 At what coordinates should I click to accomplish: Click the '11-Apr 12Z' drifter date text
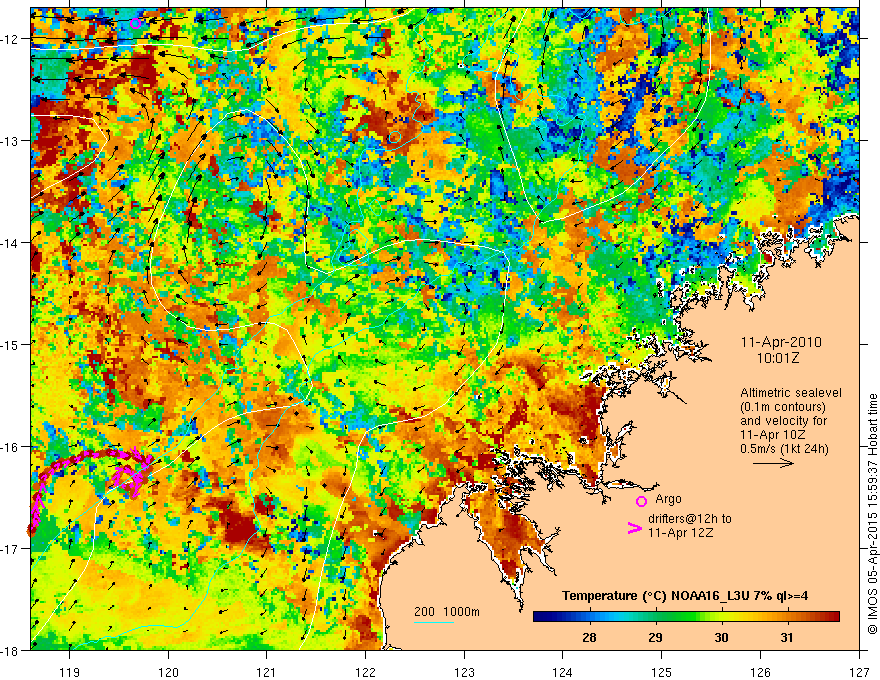click(x=680, y=532)
